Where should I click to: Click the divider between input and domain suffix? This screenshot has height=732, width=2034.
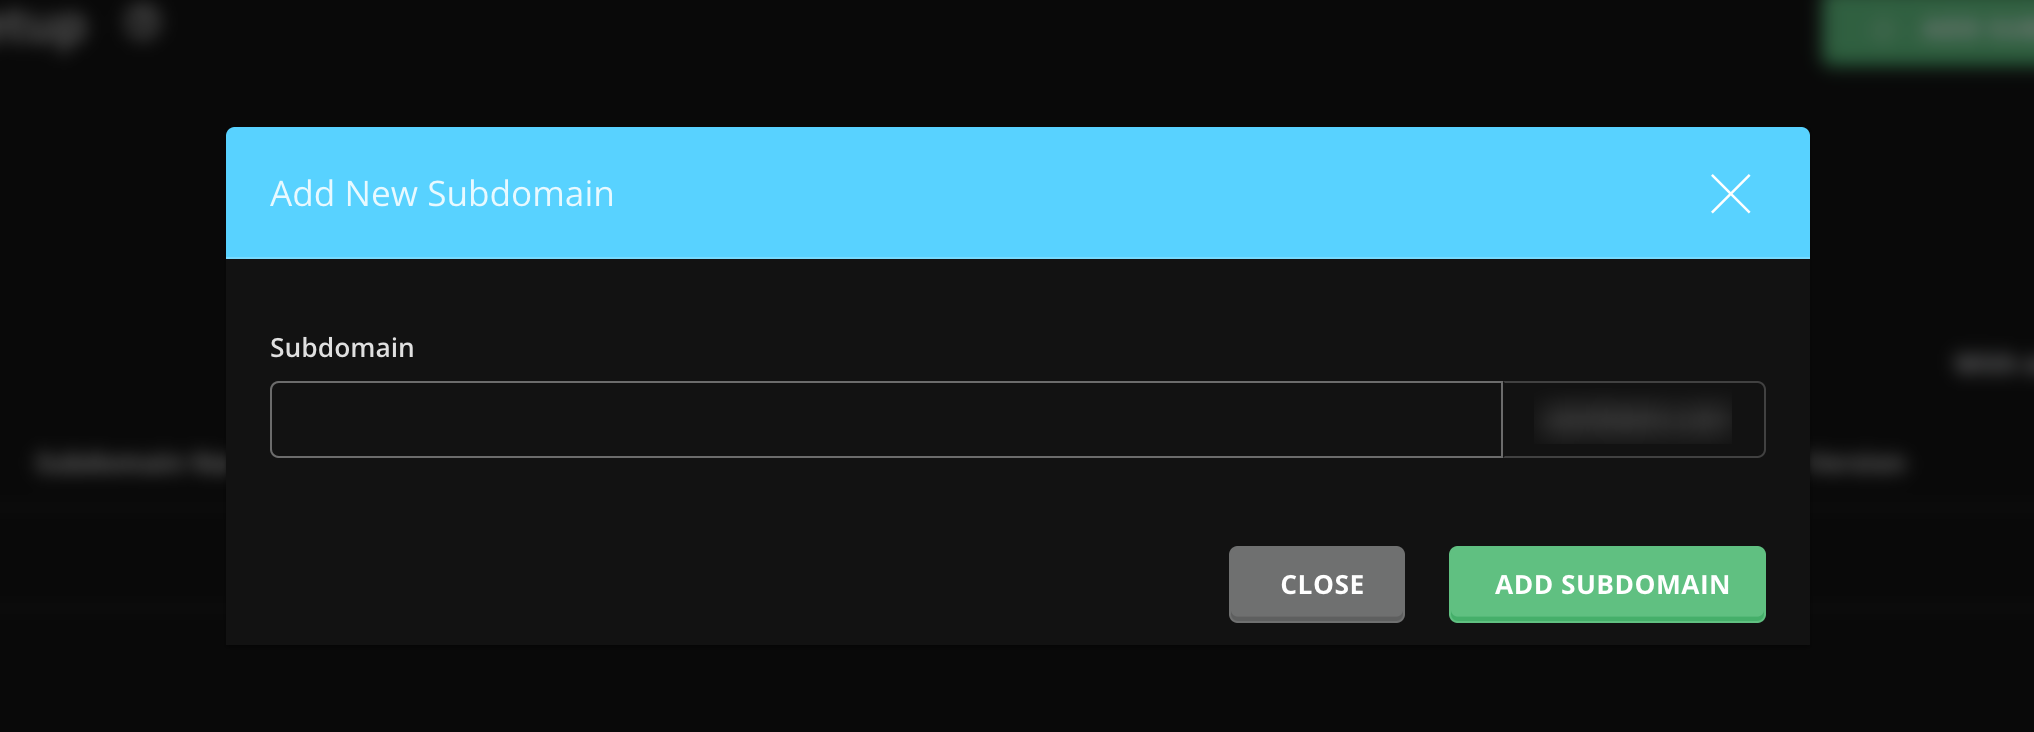pyautogui.click(x=1502, y=419)
